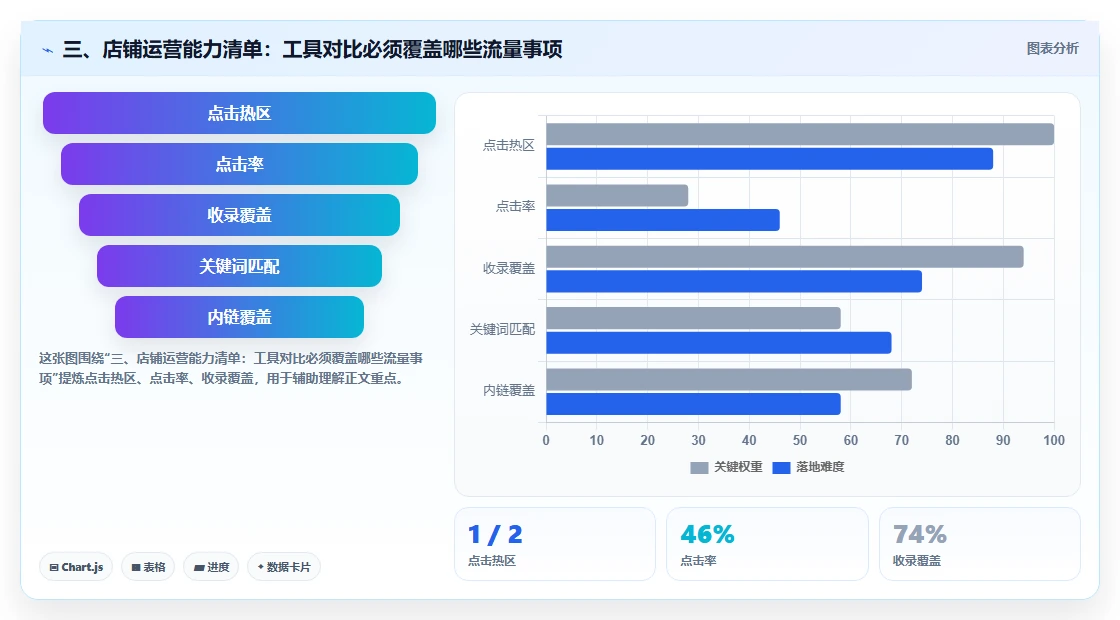Click the blue 落地难度 bar for 点击率
This screenshot has width=1120, height=620.
[663, 220]
